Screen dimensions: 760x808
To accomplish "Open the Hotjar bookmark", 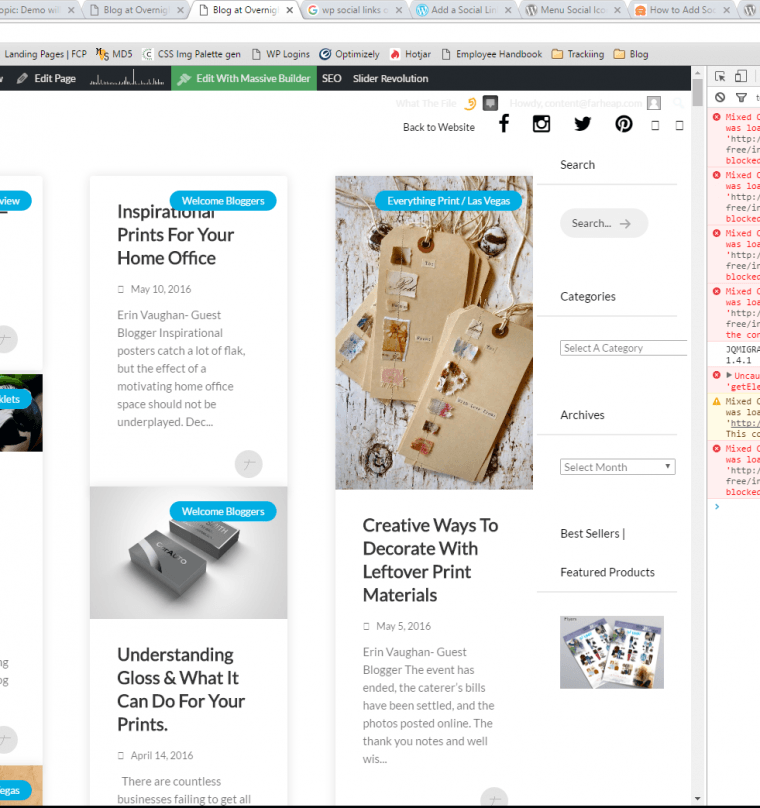I will click(411, 54).
